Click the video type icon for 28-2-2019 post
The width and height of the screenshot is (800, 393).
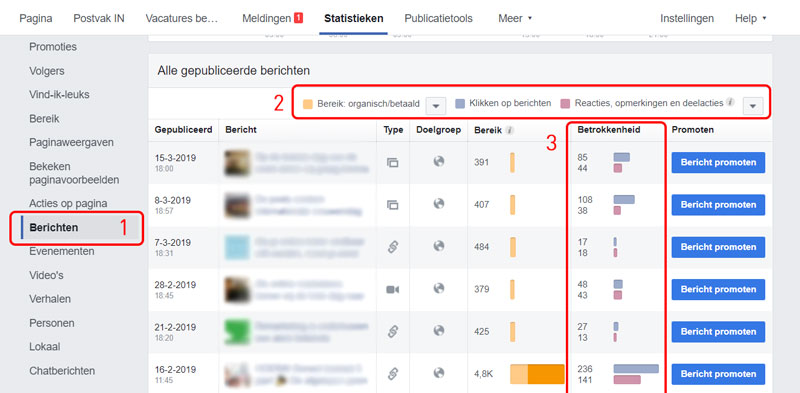[x=392, y=289]
